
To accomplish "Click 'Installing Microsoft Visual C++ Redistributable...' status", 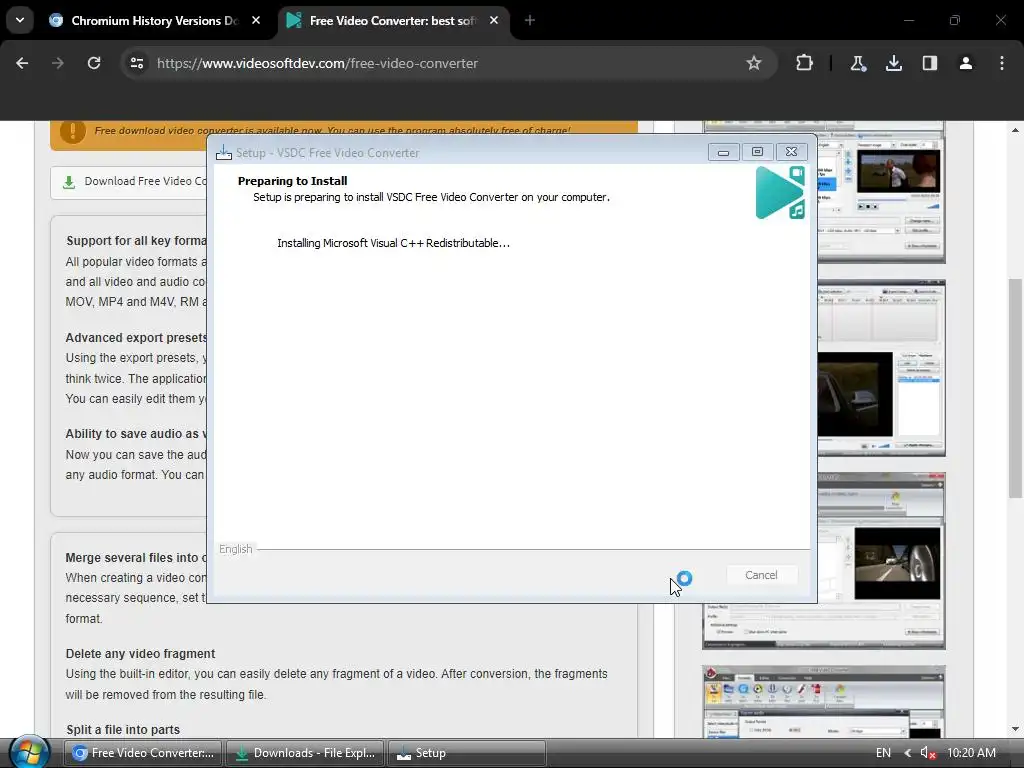I will [x=393, y=243].
